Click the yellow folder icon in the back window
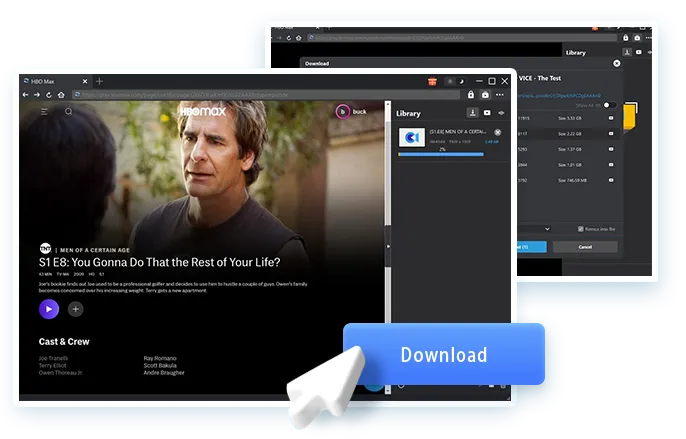This screenshot has height=439, width=686. pos(630,116)
